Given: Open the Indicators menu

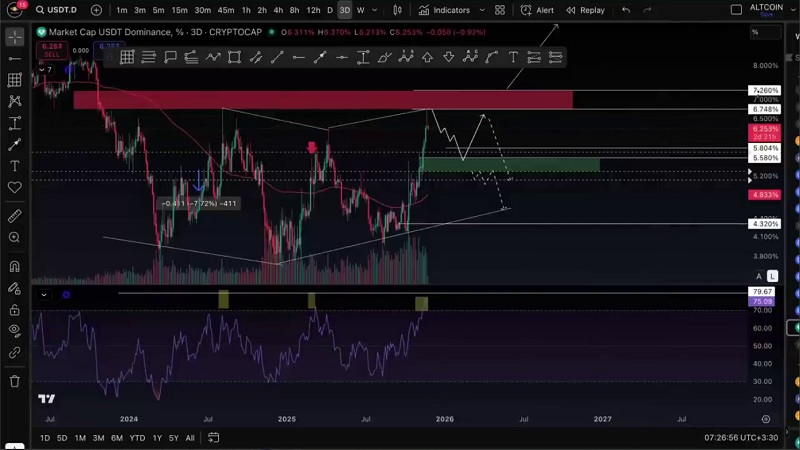Looking at the screenshot, I should click(x=445, y=10).
